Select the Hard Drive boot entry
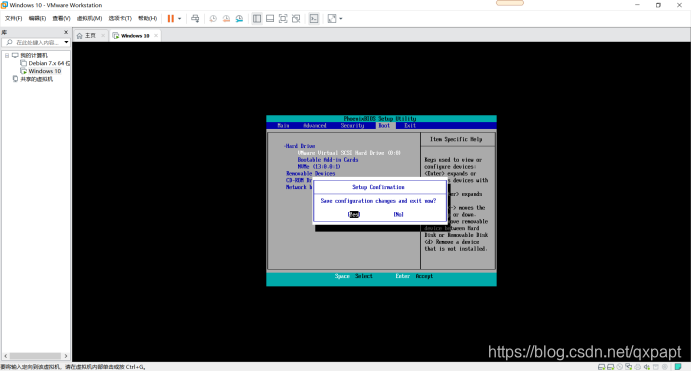The image size is (692, 371). [300, 146]
